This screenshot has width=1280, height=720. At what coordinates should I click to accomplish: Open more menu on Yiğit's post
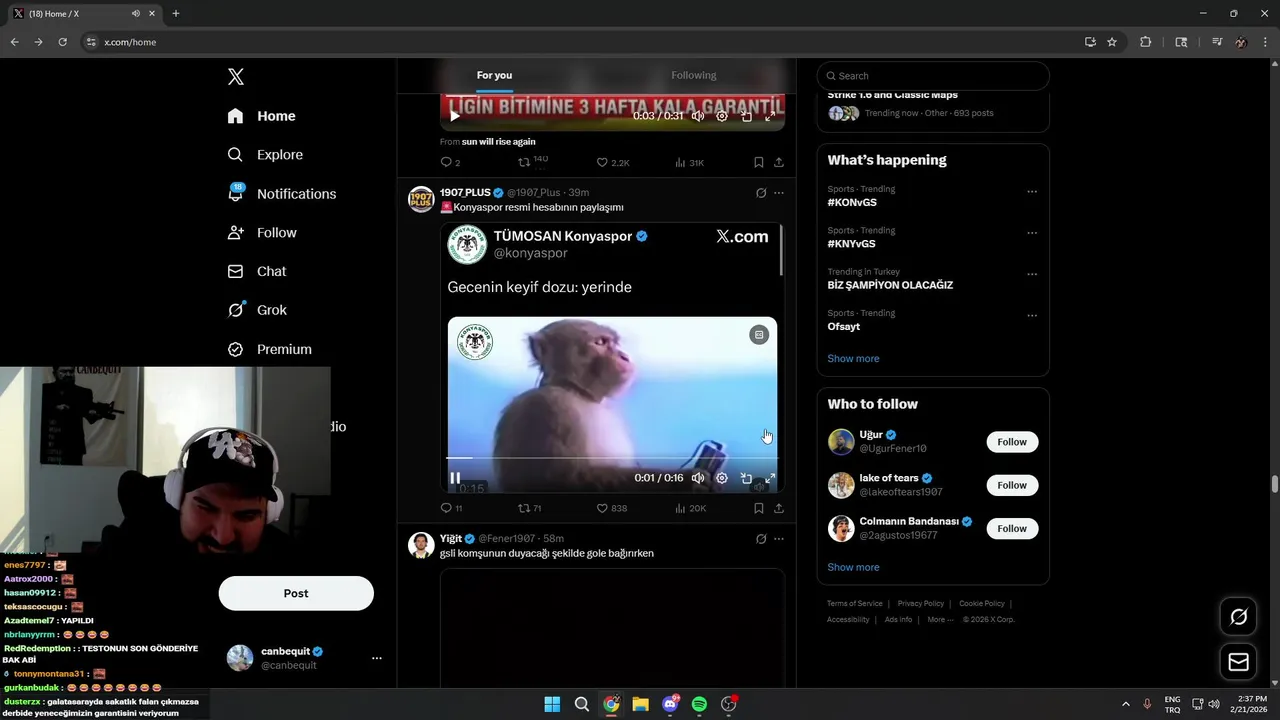(779, 539)
